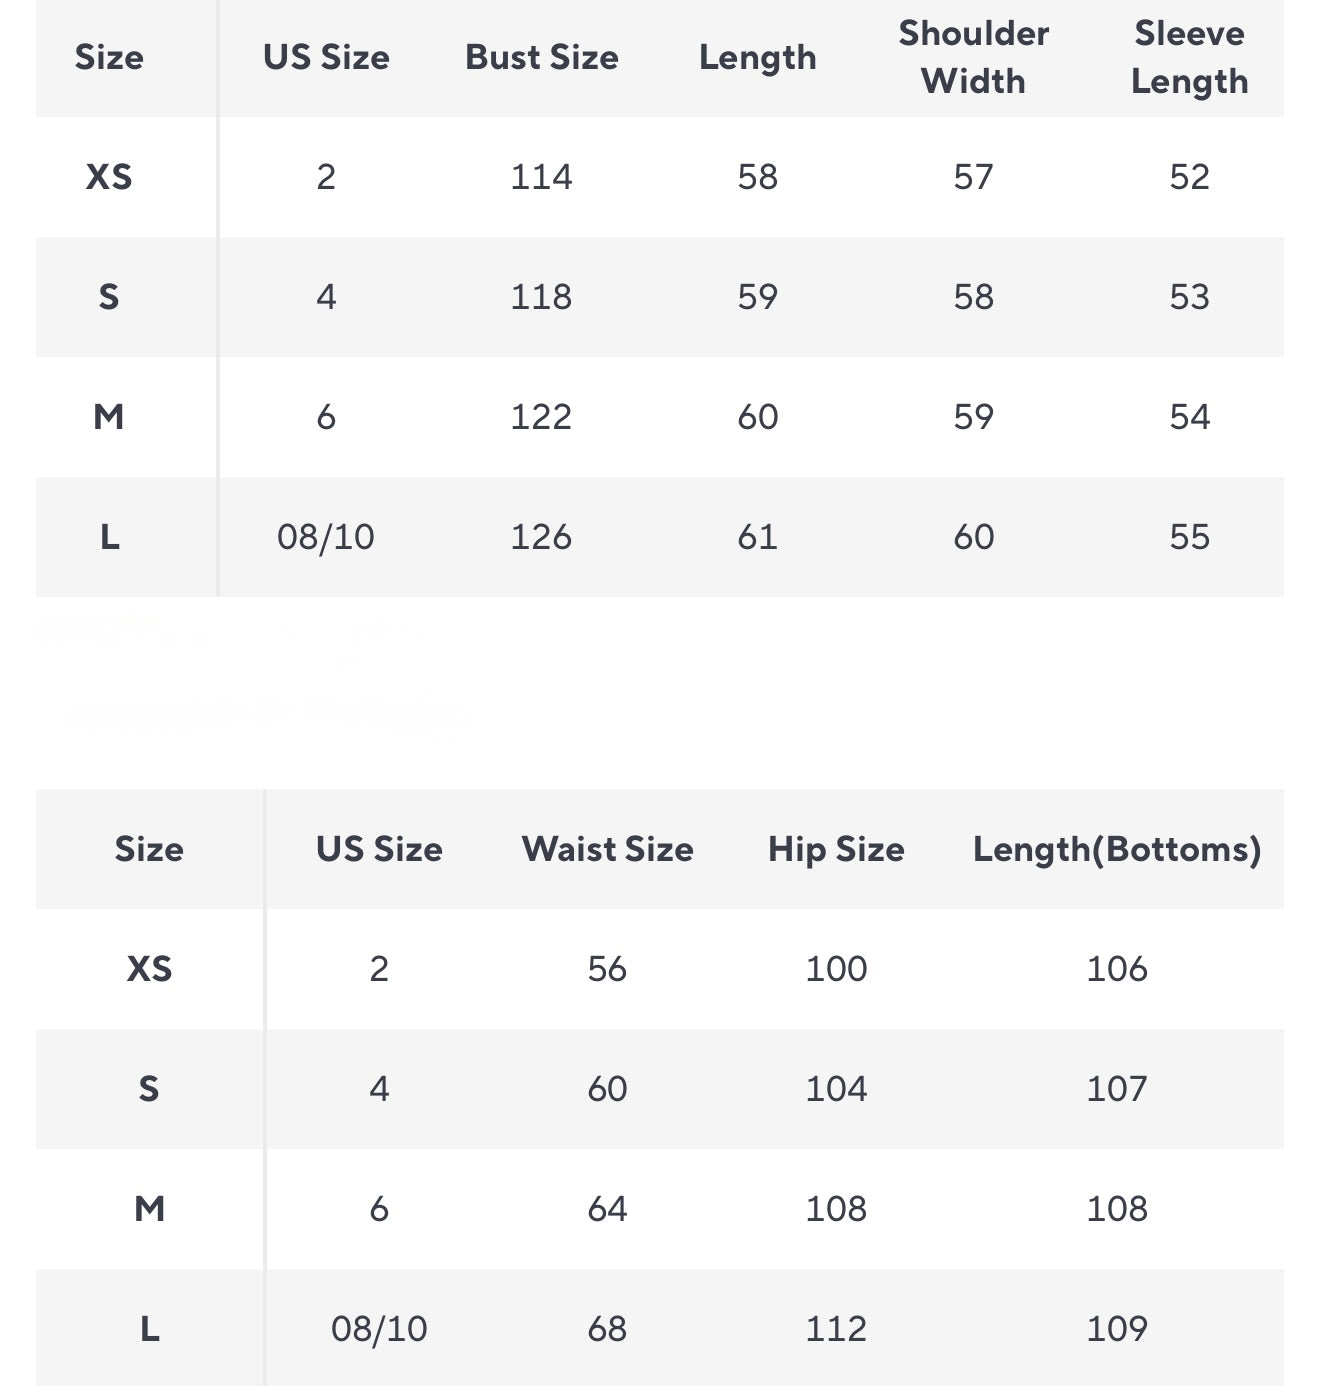The width and height of the screenshot is (1320, 1386).
Task: Click sleeve length value 52
Action: (1189, 177)
